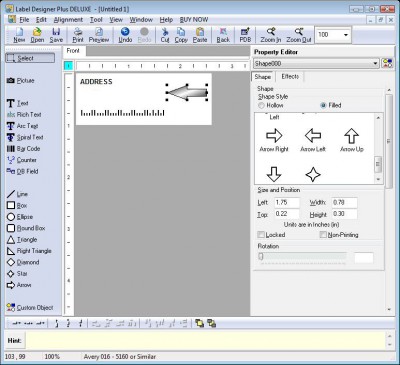Viewport: 400px width, 365px height.
Task: Send object Back using toolbar icon
Action: (x=223, y=35)
